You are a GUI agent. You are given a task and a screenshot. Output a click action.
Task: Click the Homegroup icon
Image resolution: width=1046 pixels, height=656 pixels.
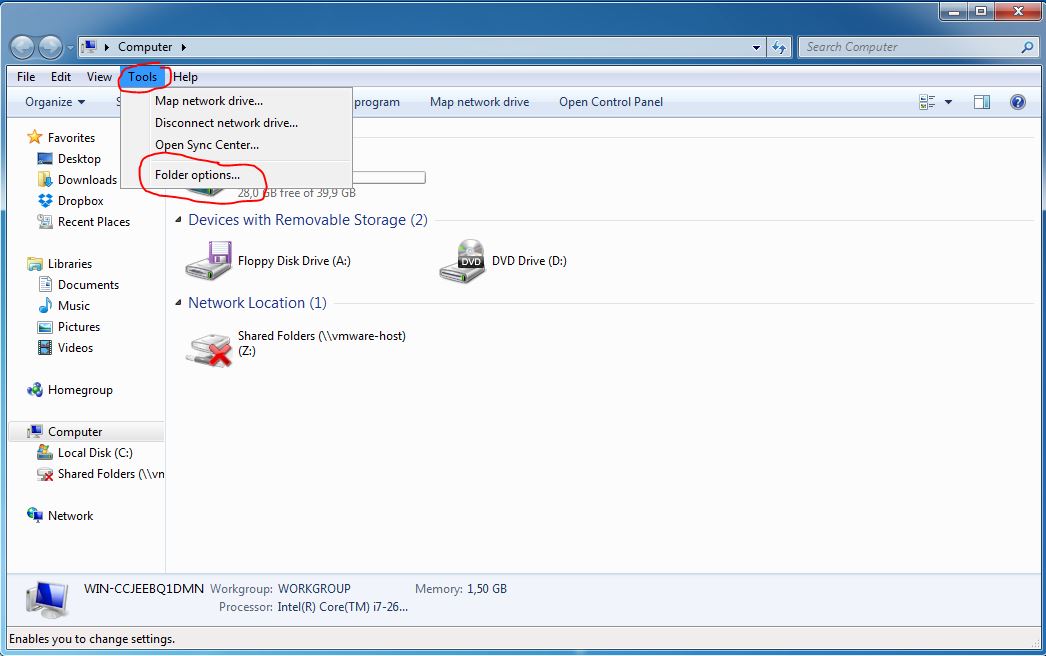pyautogui.click(x=35, y=390)
